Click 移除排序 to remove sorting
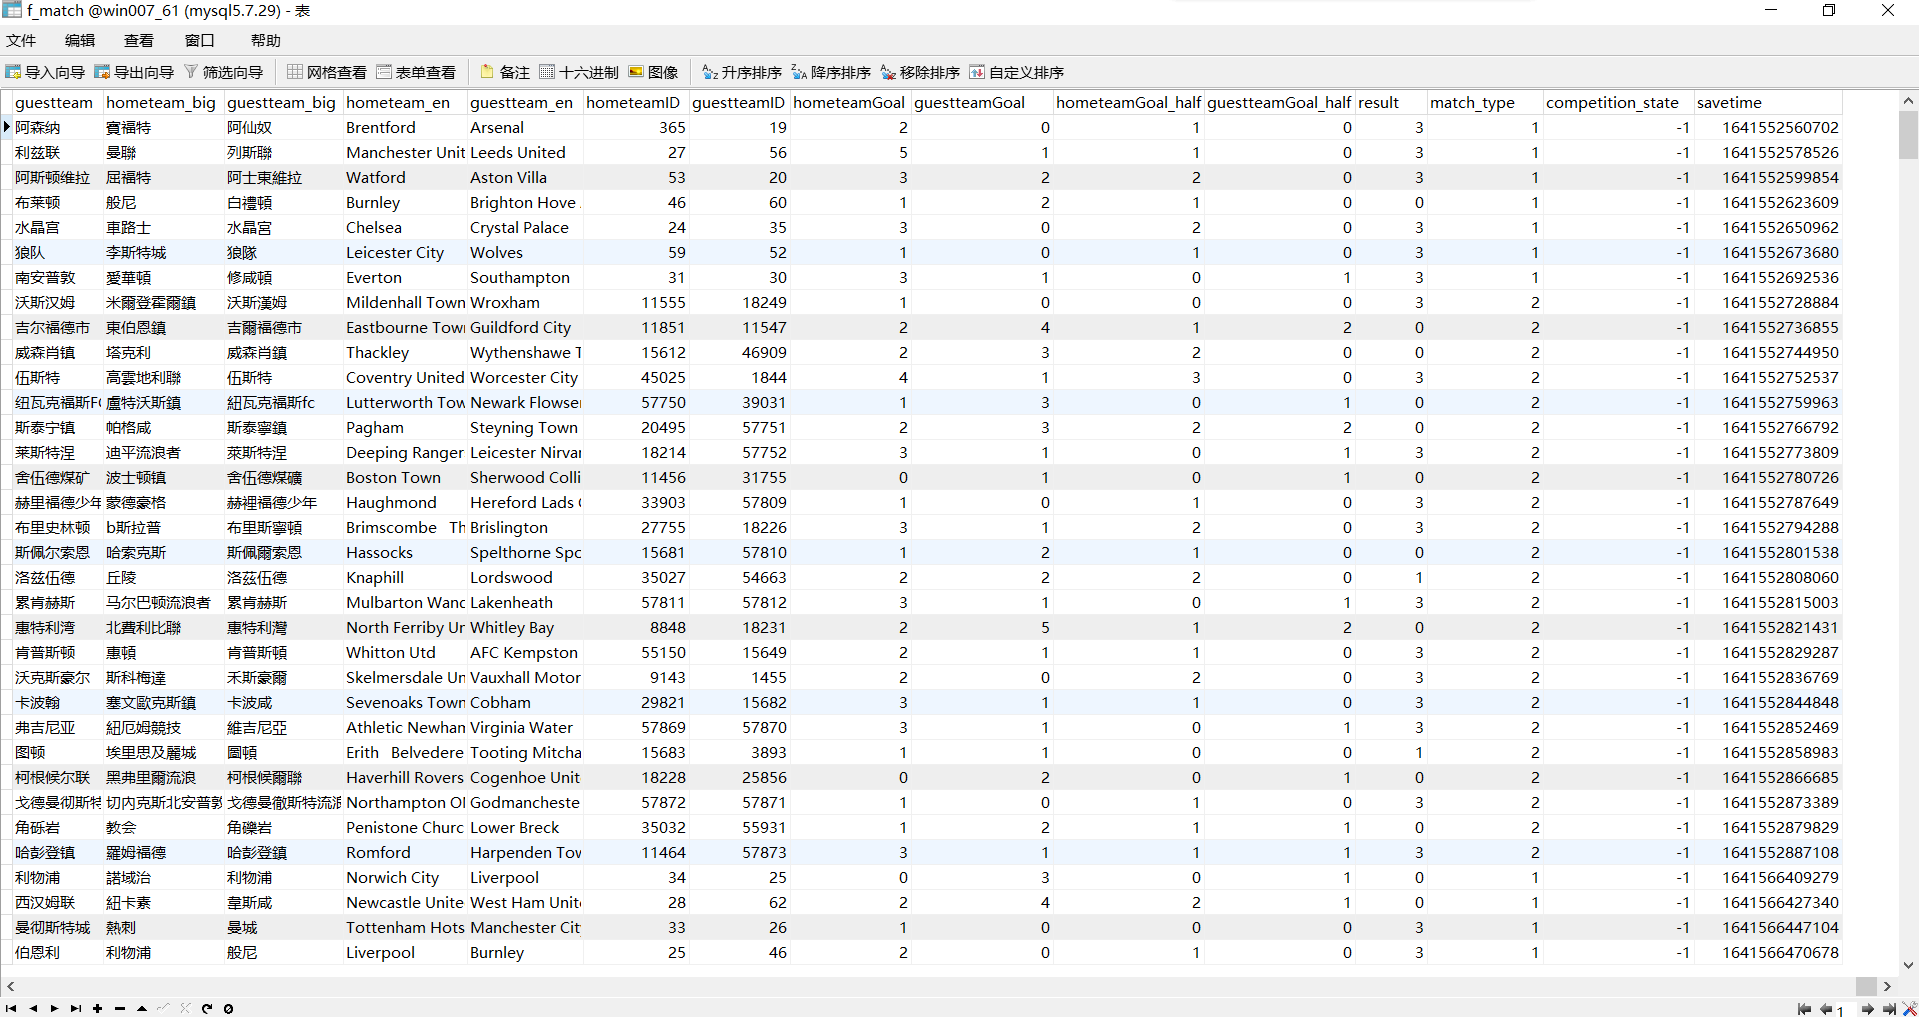Image resolution: width=1919 pixels, height=1017 pixels. point(920,72)
